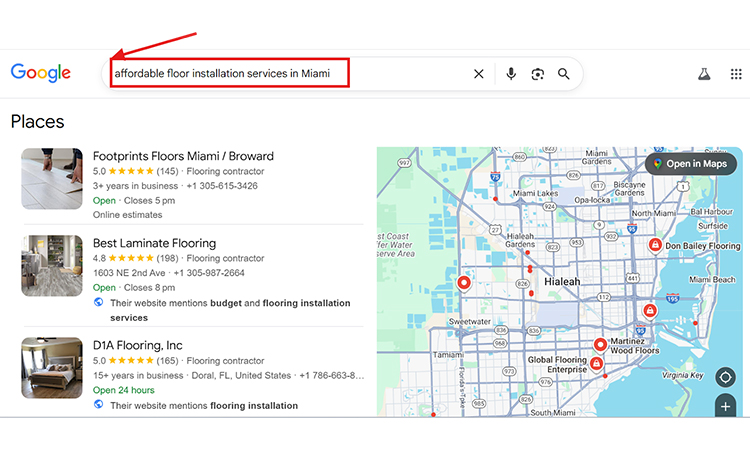Viewport: 750px width, 450px height.
Task: Select Don Bailey Flooring map pin
Action: [654, 245]
